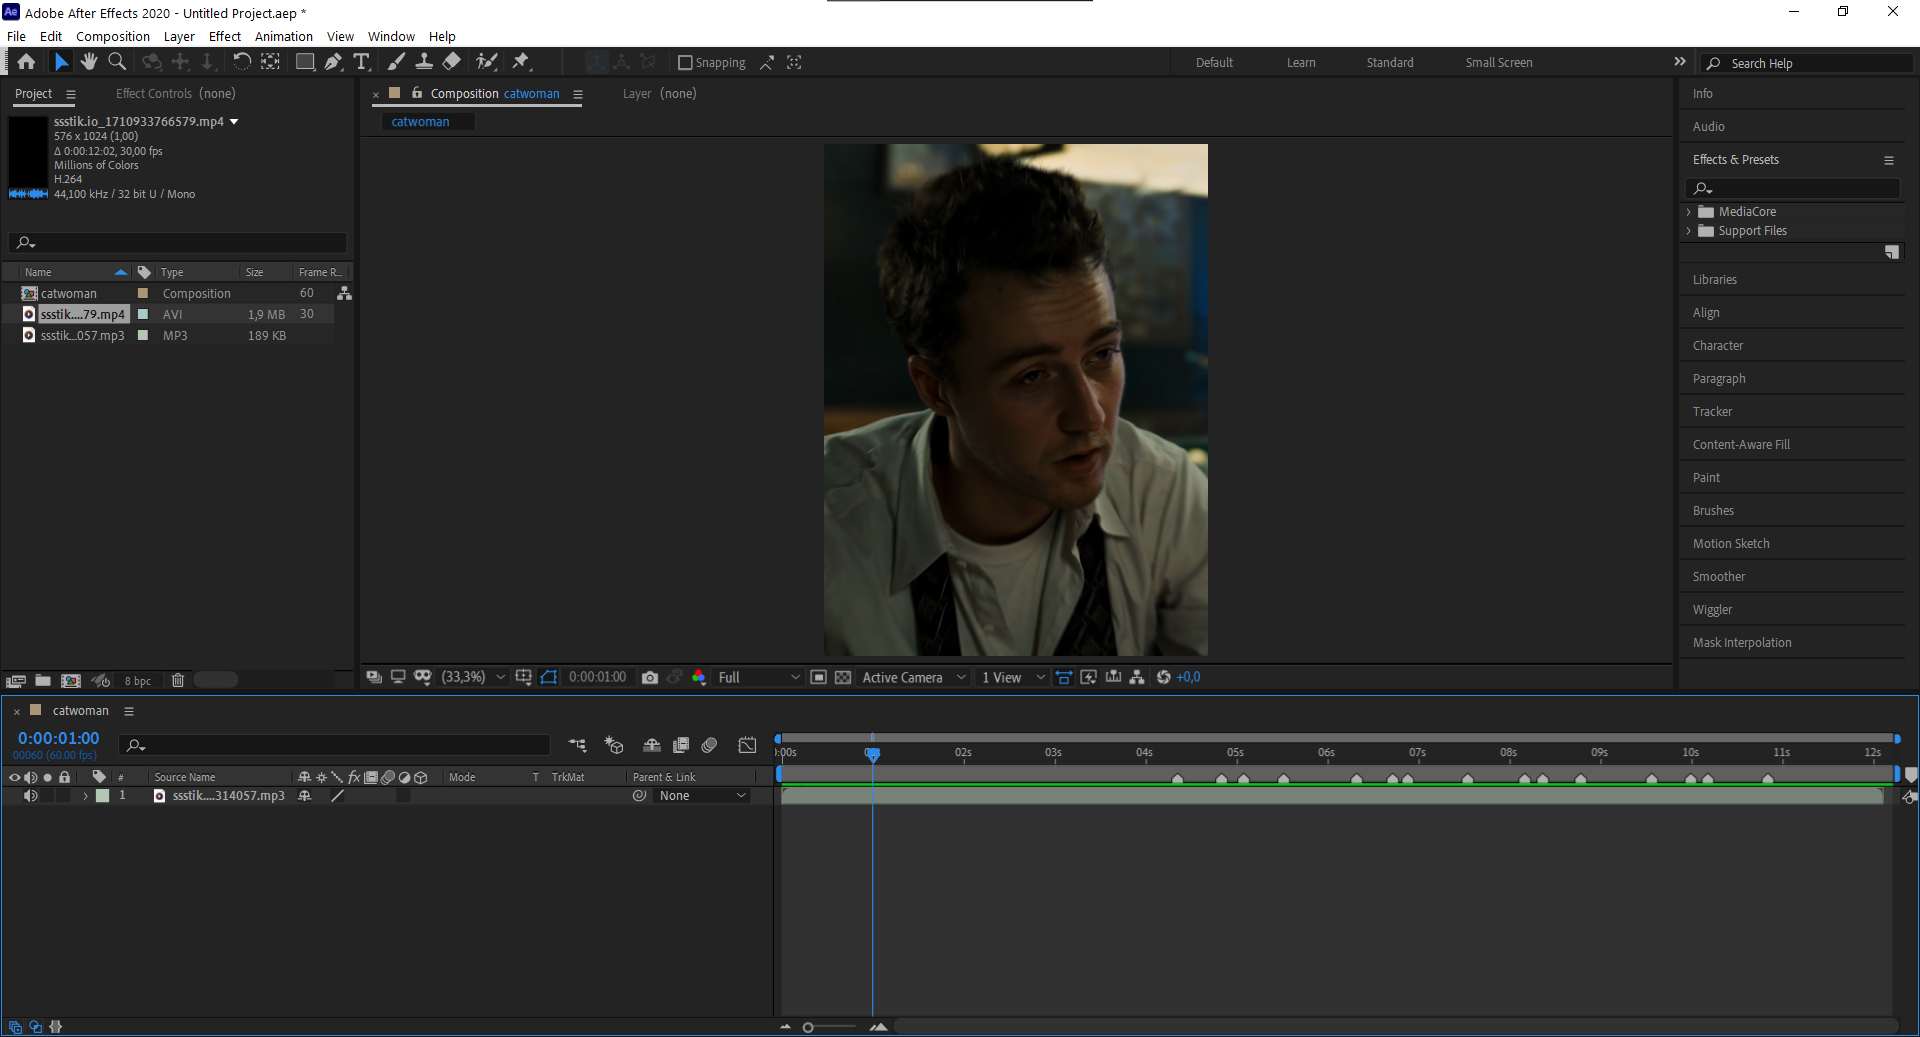Switch to the Learn workspace
Screen dimensions: 1920x1037
[x=1300, y=63]
